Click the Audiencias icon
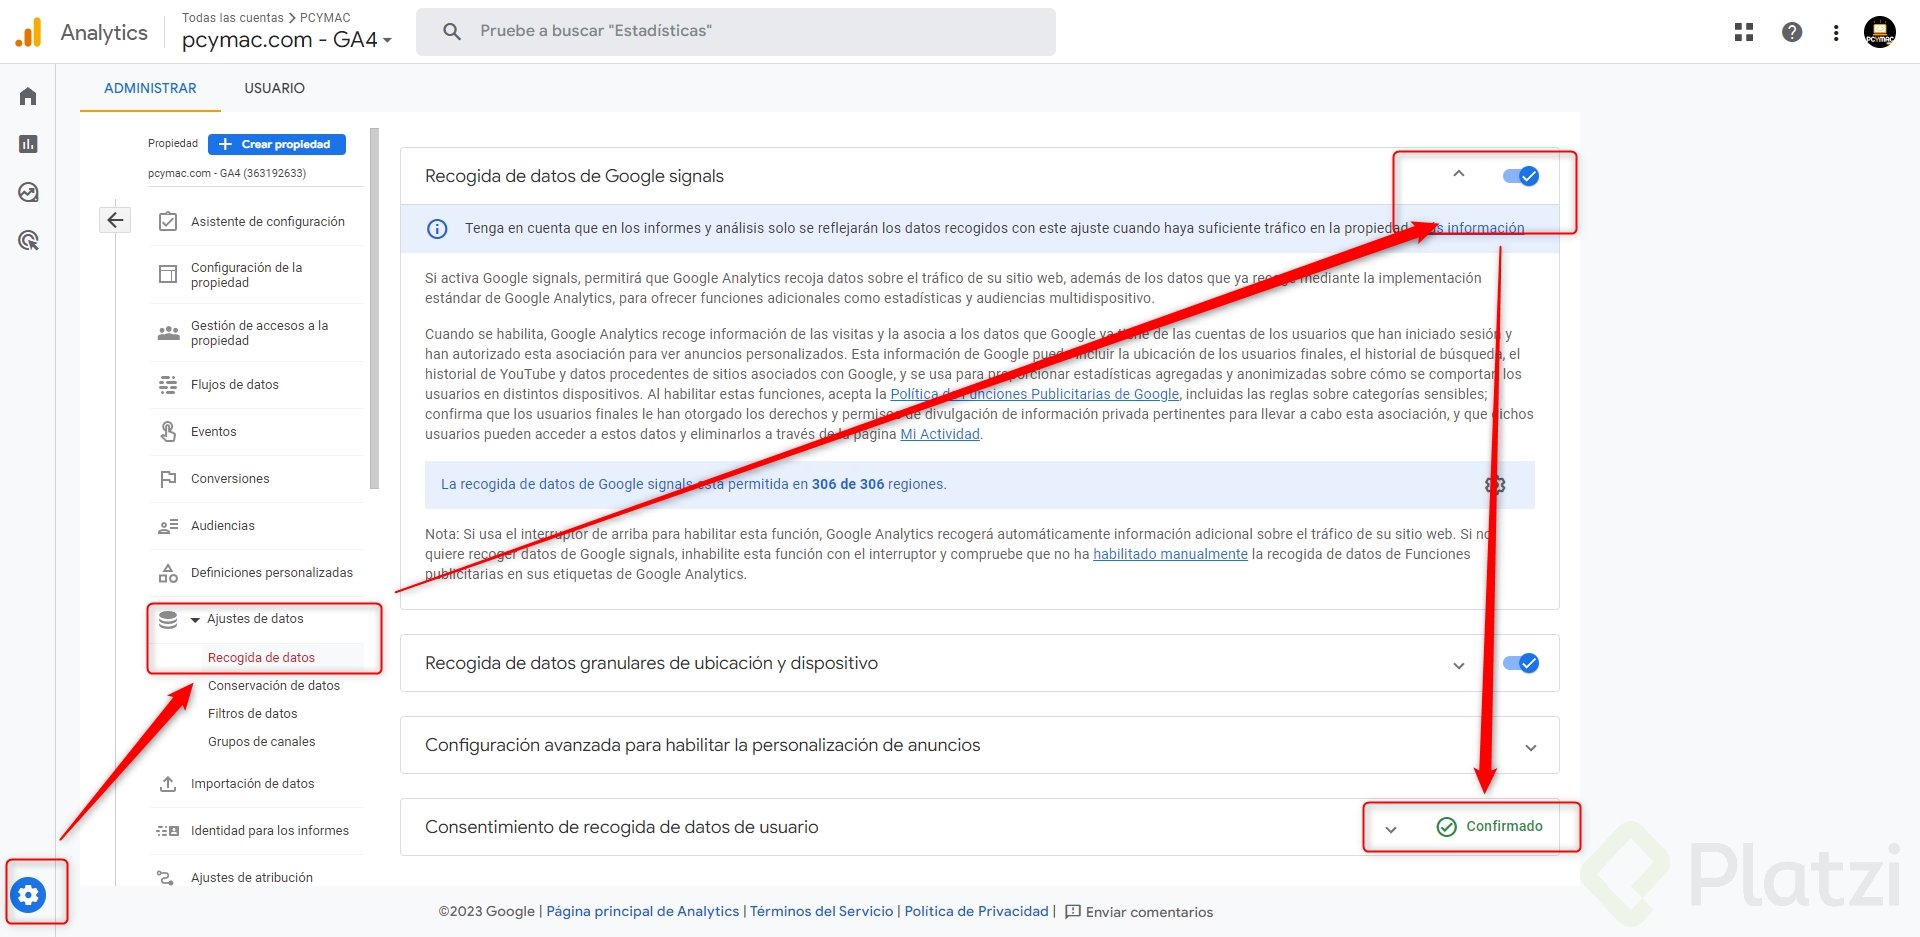 coord(168,526)
